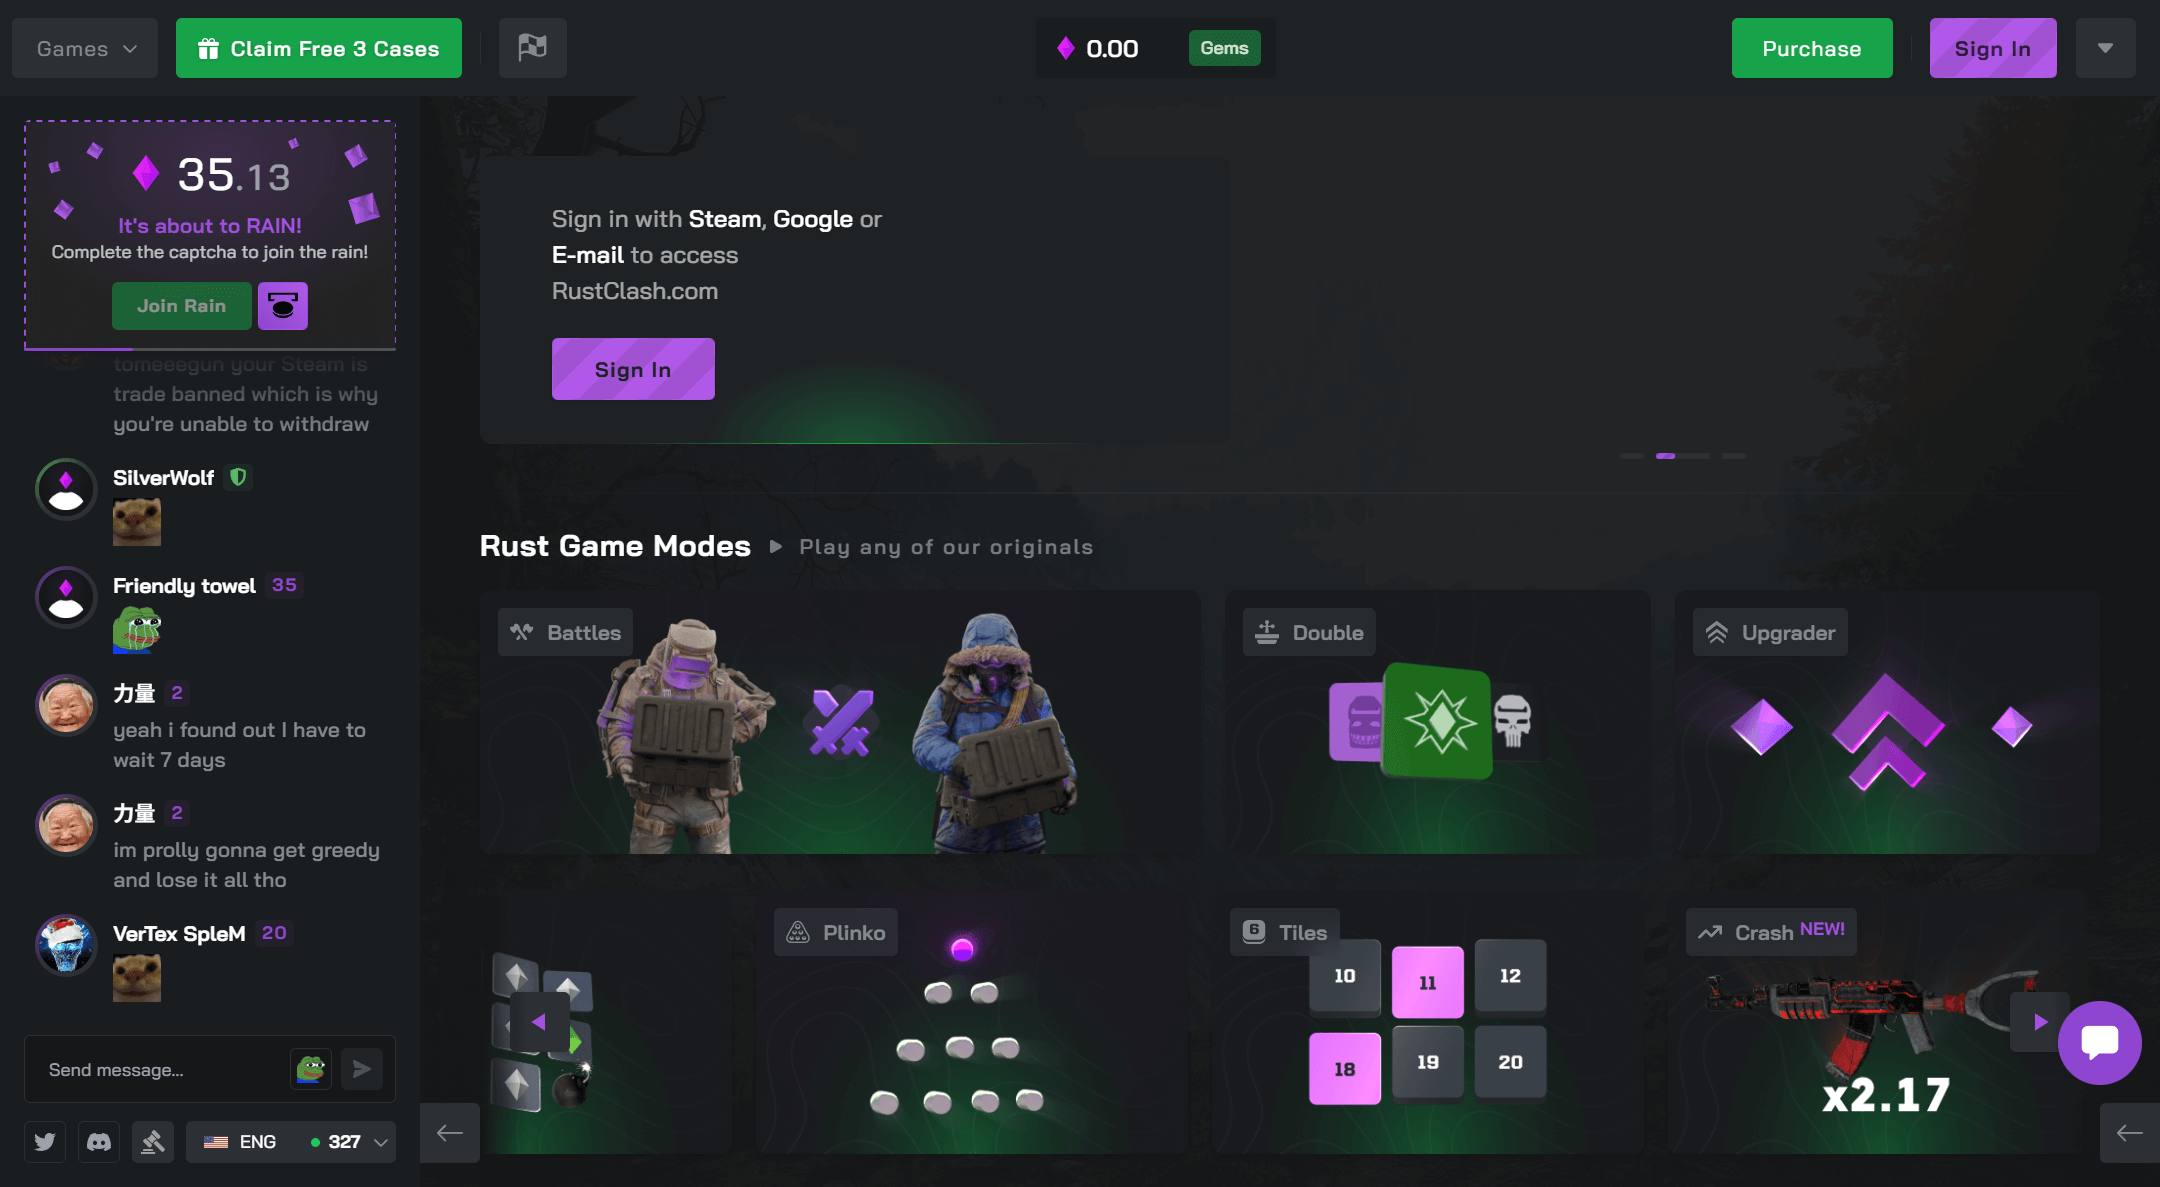
Task: Open the Twitter social link icon
Action: click(x=45, y=1142)
